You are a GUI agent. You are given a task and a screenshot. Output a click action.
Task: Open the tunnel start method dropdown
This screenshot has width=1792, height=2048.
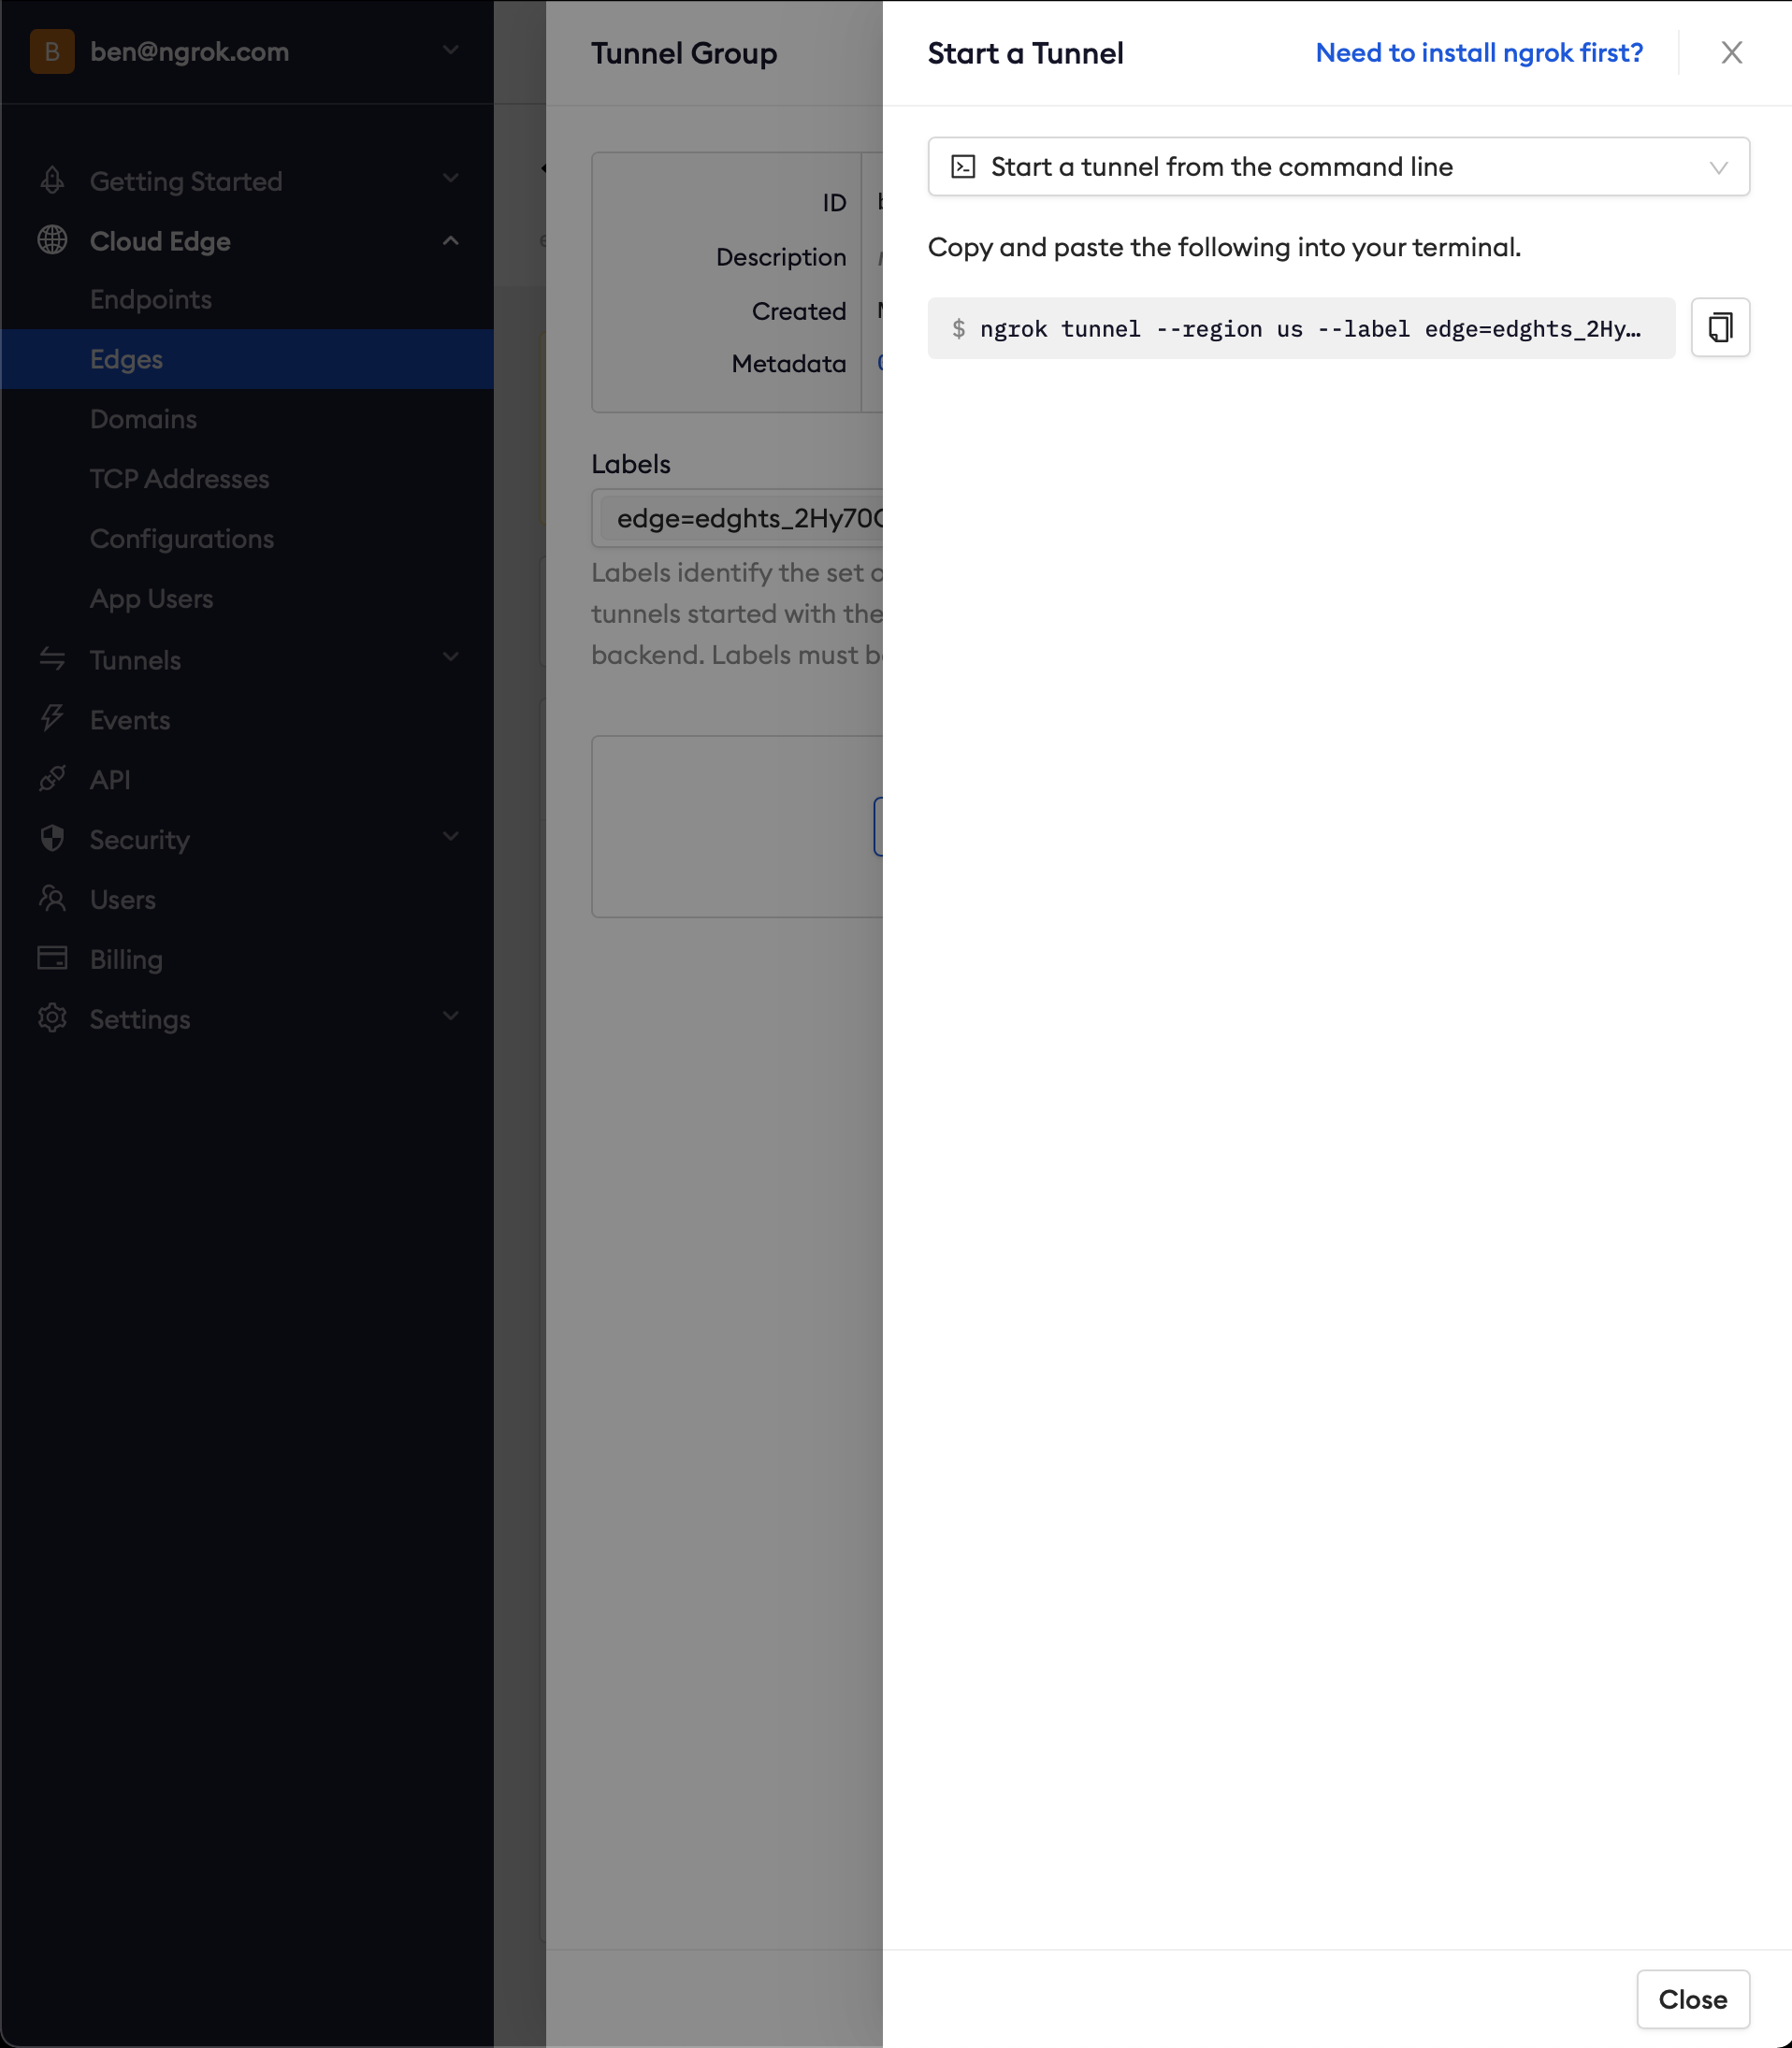tap(1338, 166)
